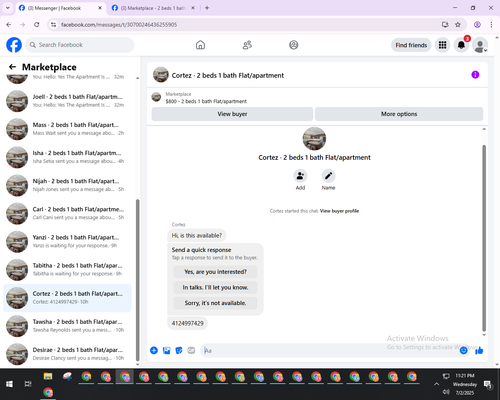Open the View buyer profile link
The height and width of the screenshot is (400, 500).
coord(339,211)
